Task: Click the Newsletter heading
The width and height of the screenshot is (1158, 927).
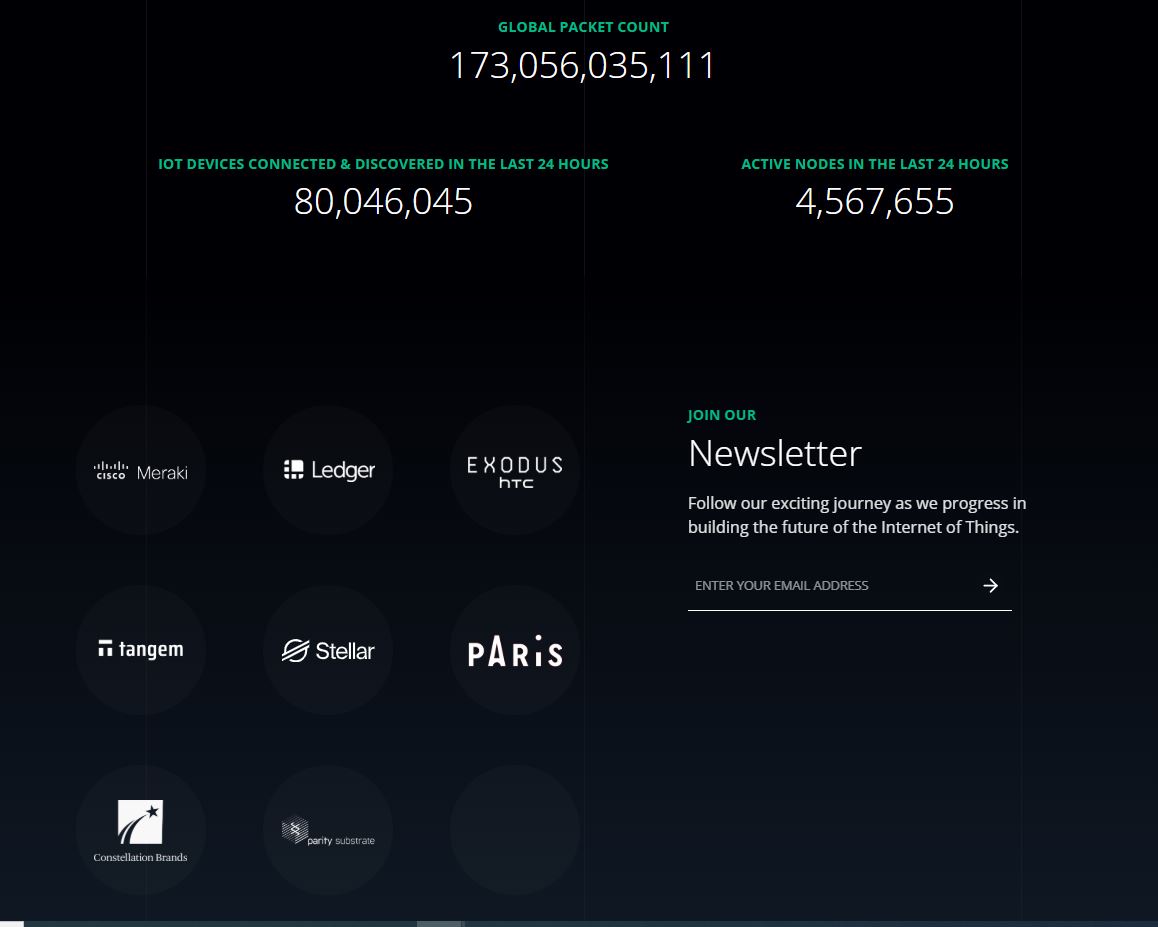Action: [775, 454]
